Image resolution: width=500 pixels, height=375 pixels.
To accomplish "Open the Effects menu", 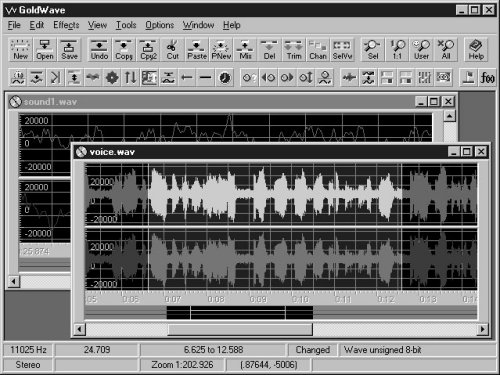I will pos(66,25).
